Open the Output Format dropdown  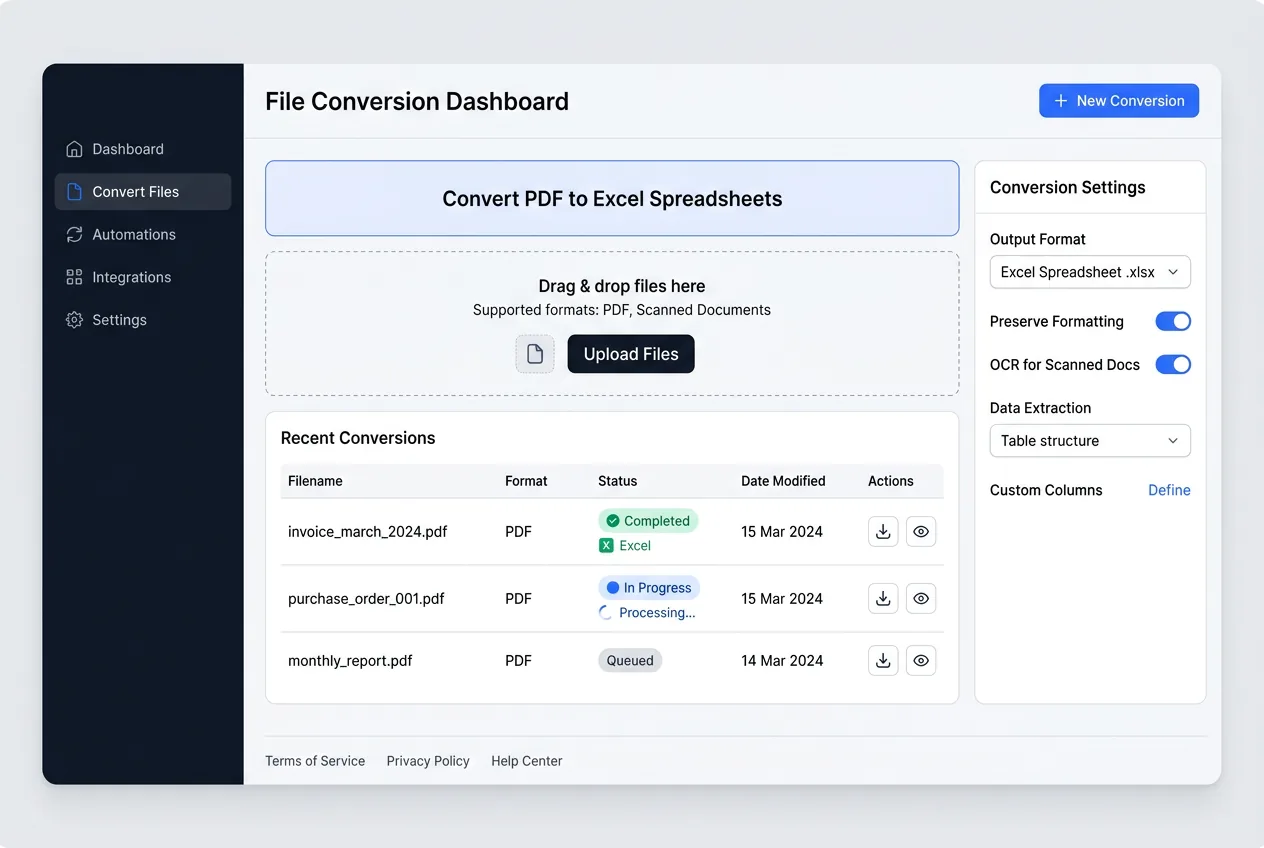1089,272
